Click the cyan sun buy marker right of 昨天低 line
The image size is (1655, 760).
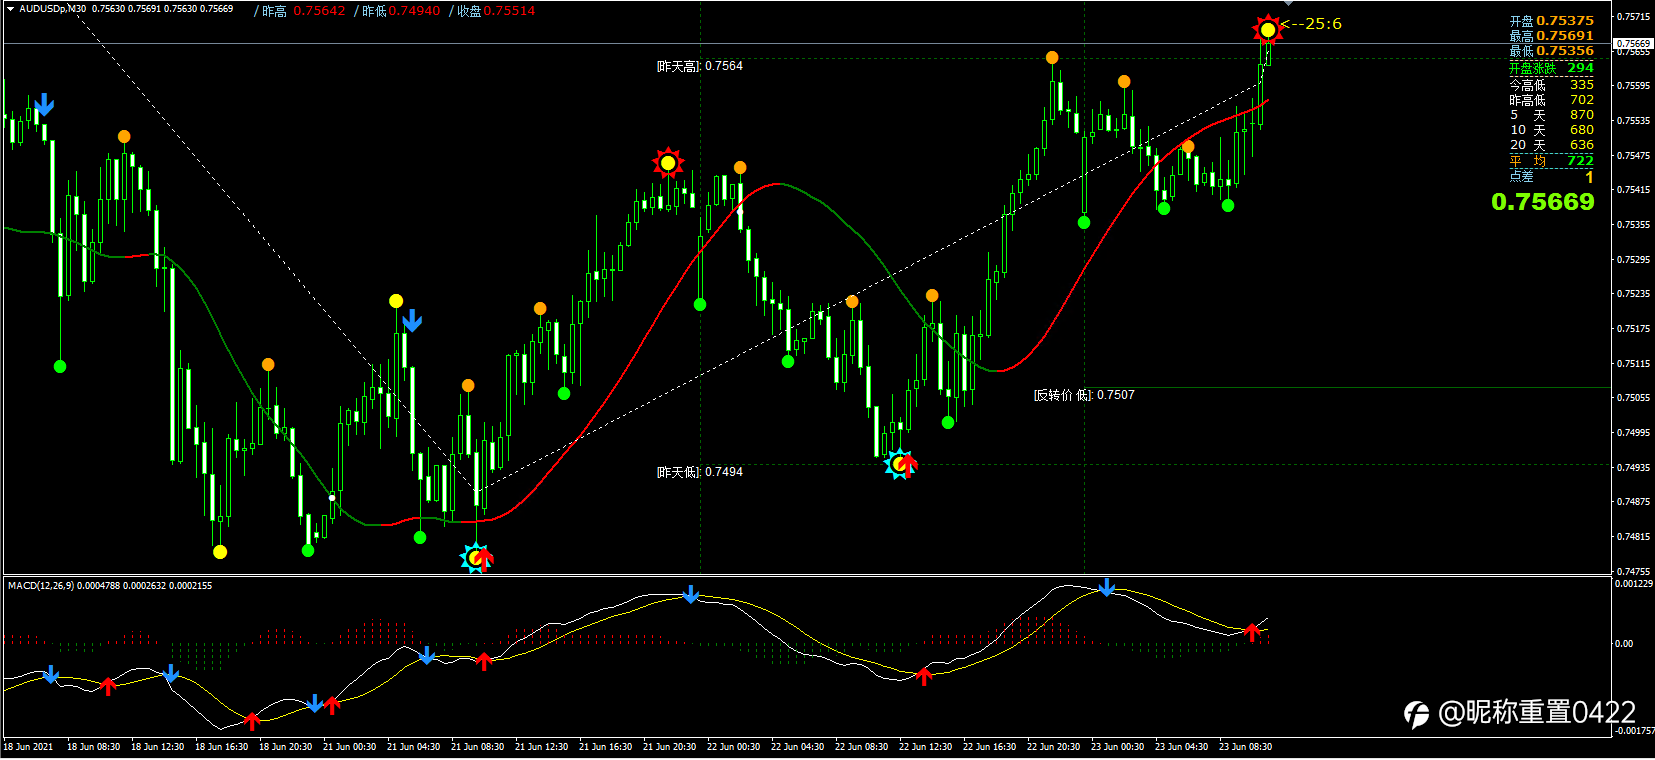pyautogui.click(x=899, y=464)
